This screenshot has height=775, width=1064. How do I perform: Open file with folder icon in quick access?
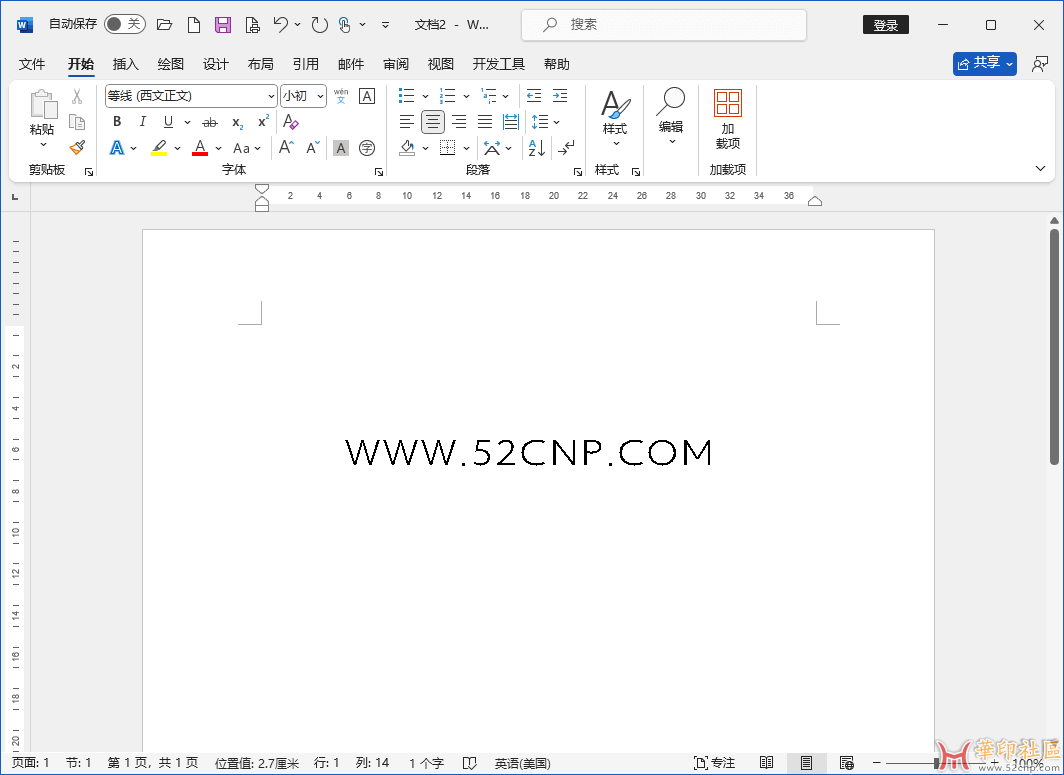pos(164,25)
